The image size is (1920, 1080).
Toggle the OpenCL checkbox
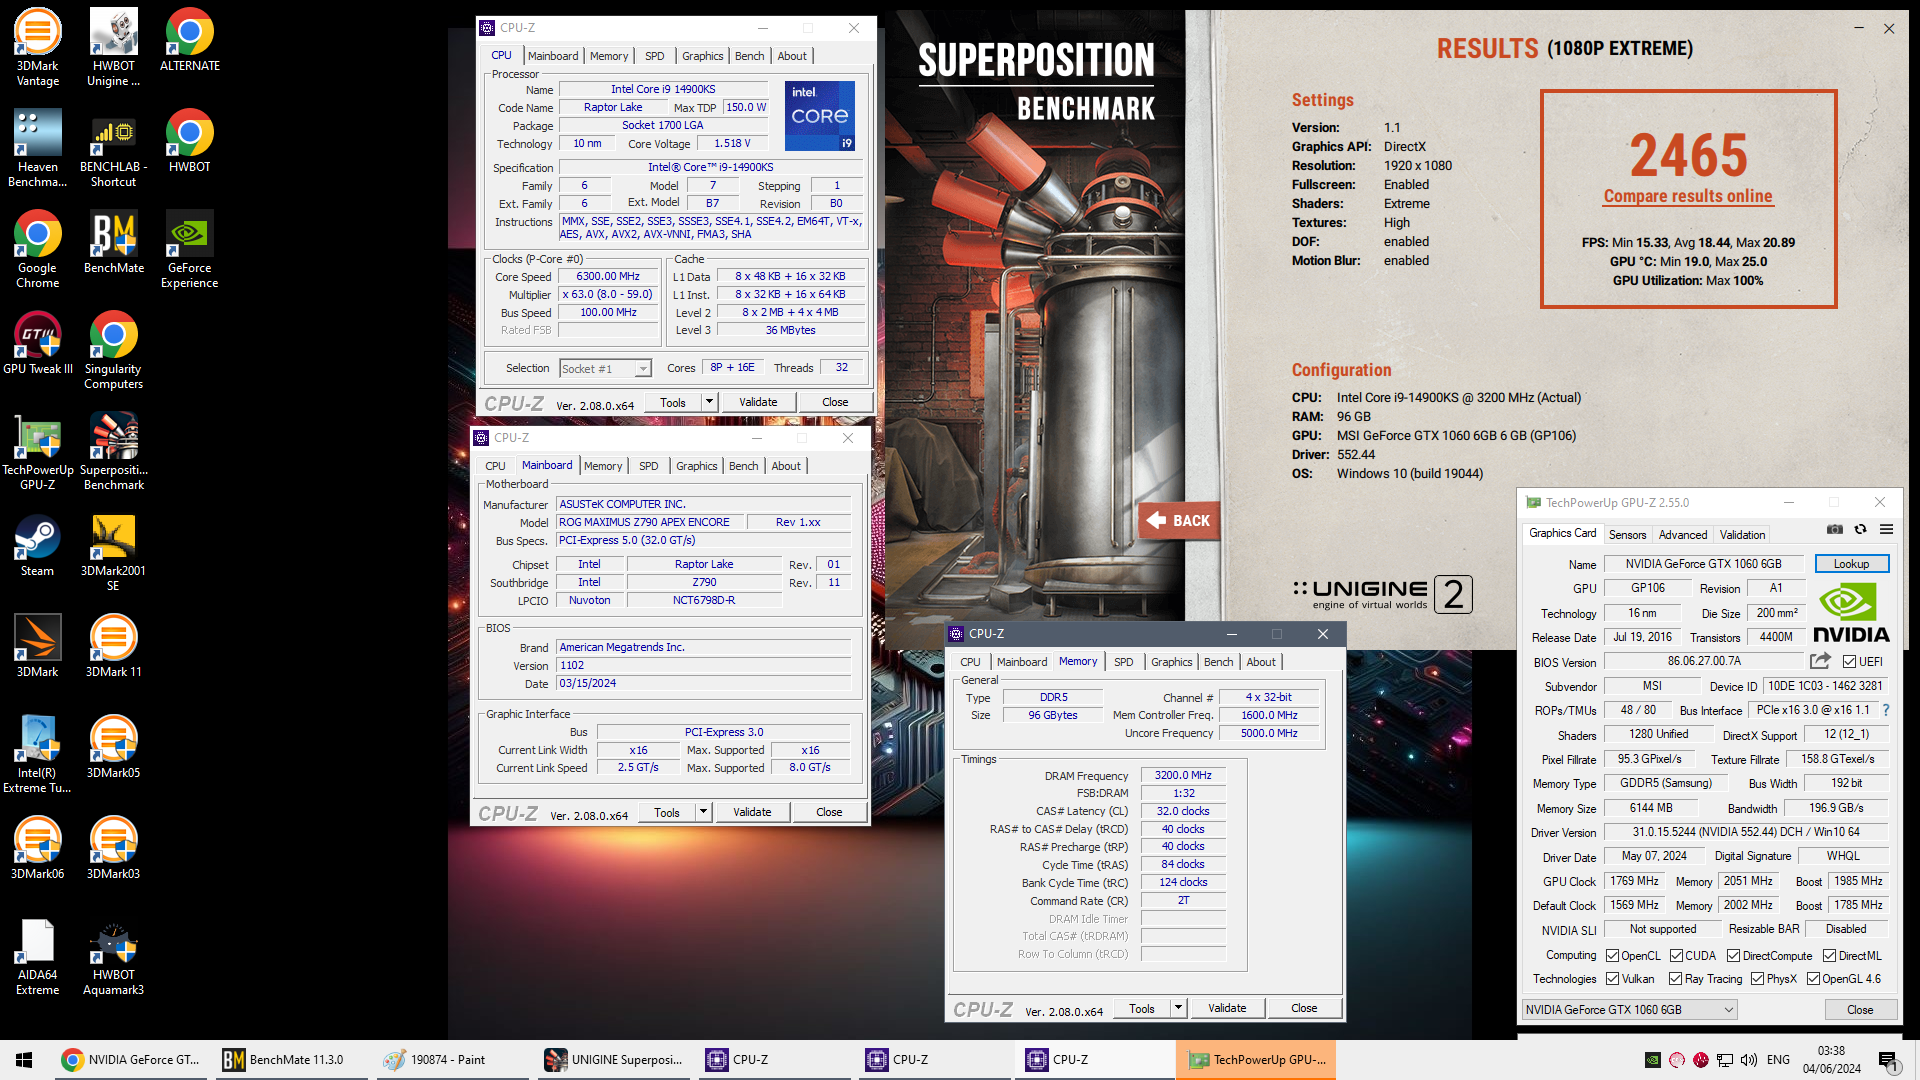1612,956
